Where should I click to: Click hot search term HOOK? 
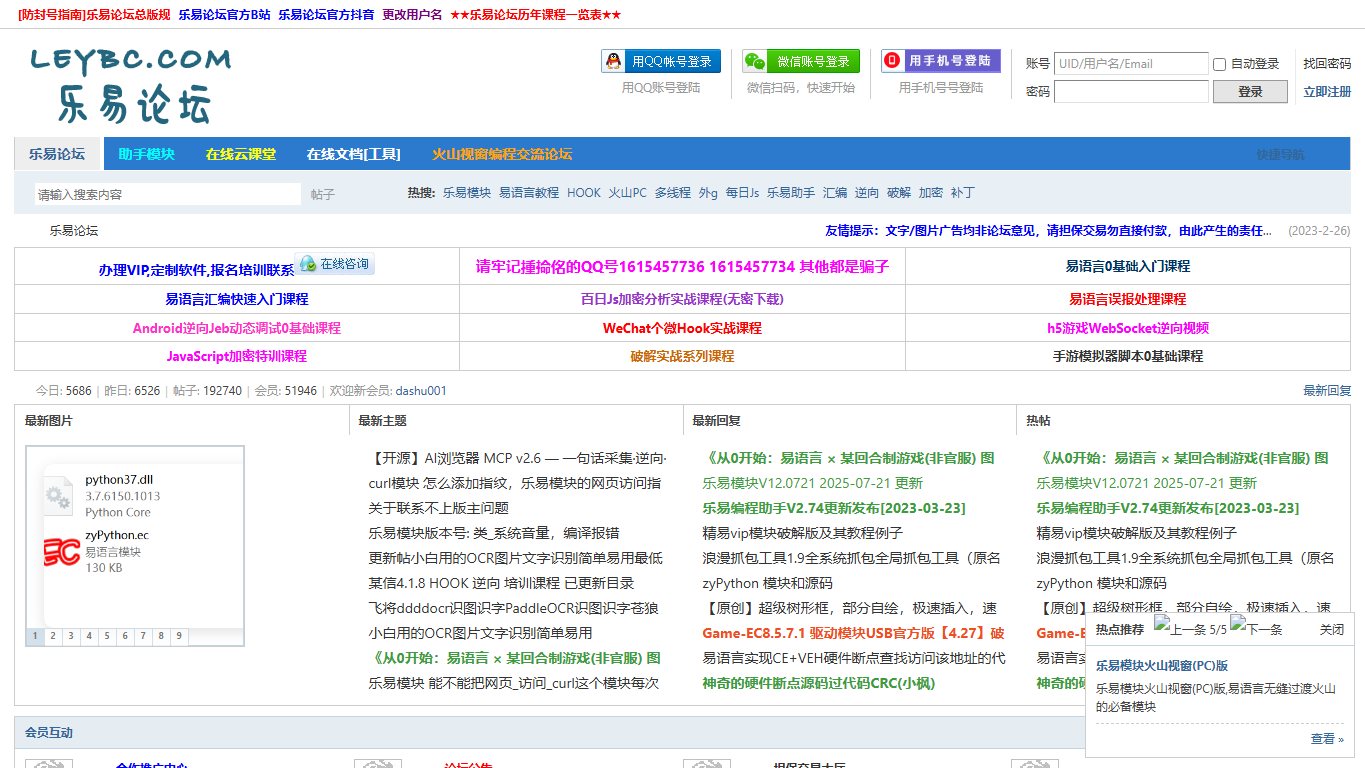click(x=584, y=193)
